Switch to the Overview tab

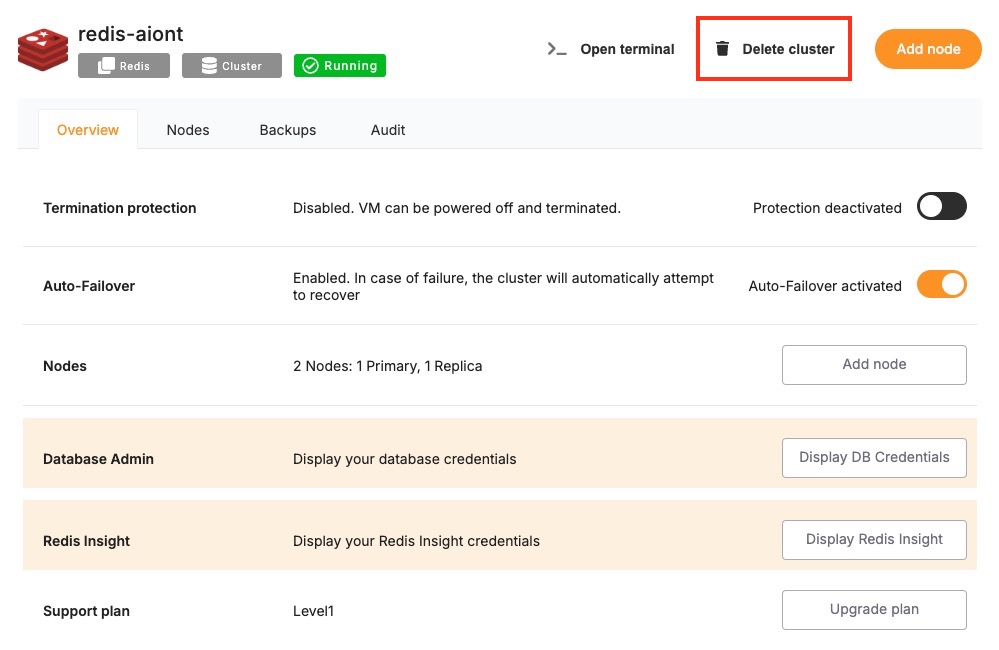(88, 130)
